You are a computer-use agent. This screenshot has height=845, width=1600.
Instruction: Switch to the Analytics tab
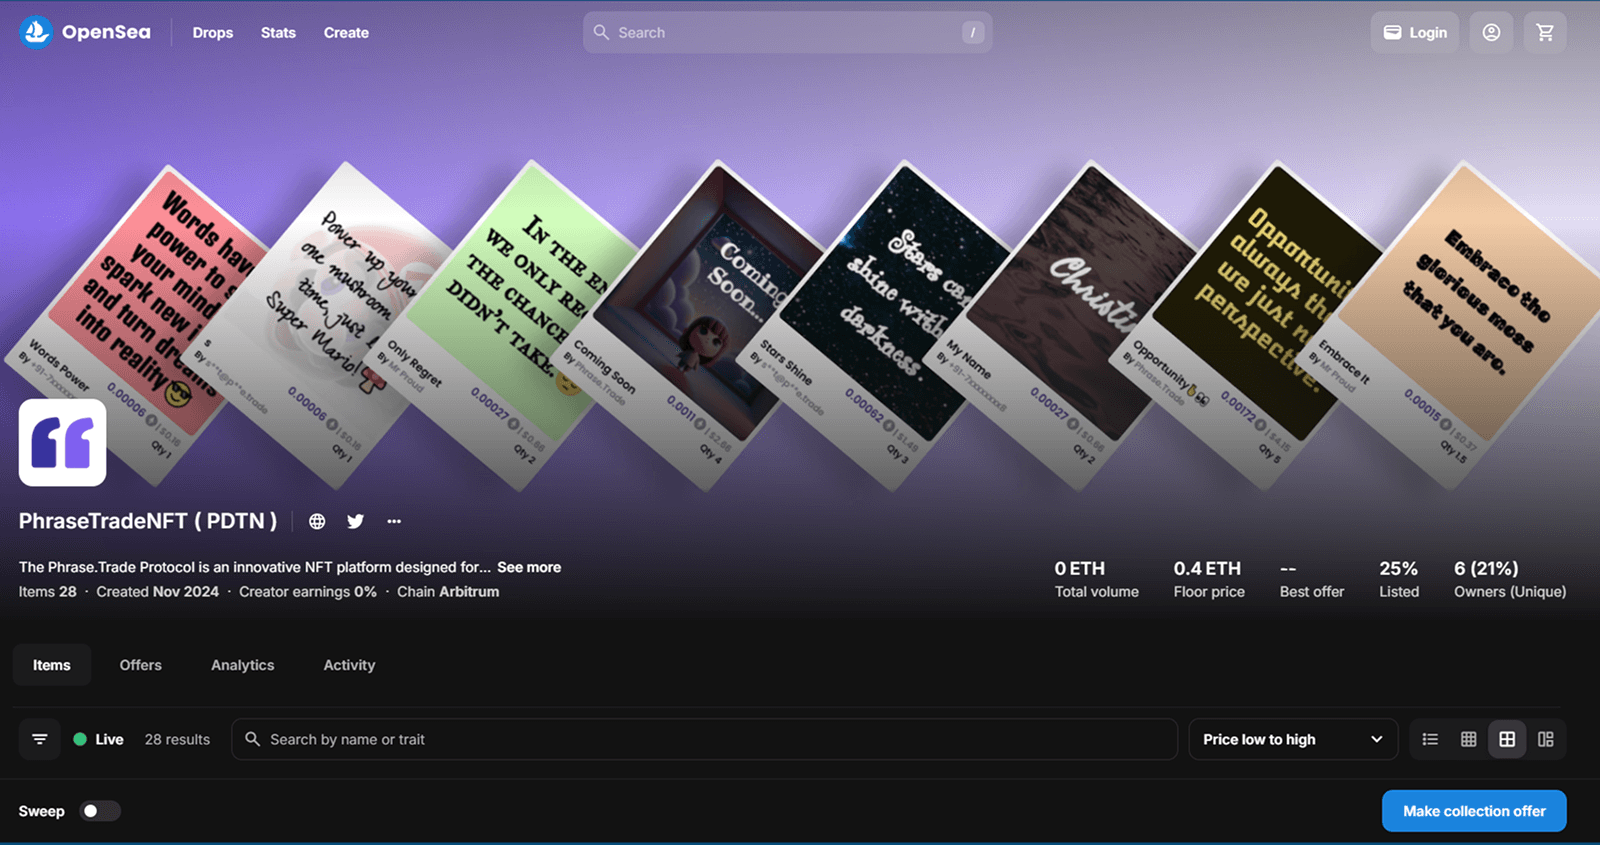(242, 665)
